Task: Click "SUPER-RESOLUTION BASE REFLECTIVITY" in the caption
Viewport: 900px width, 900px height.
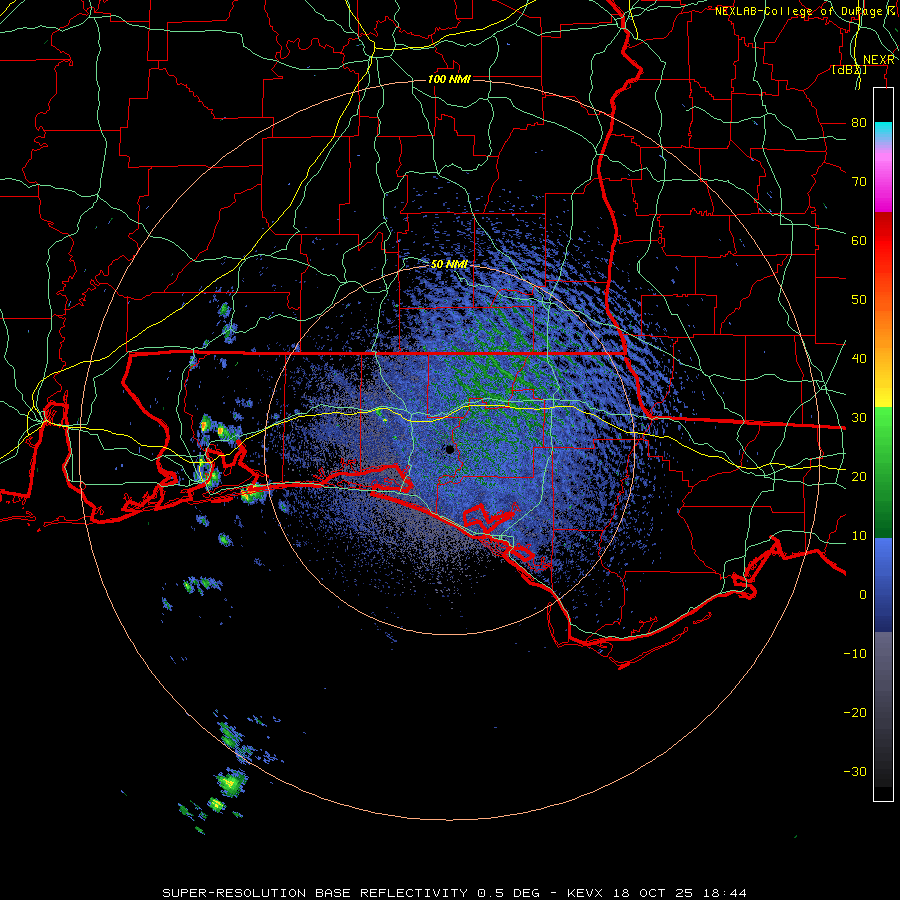Action: tap(315, 893)
